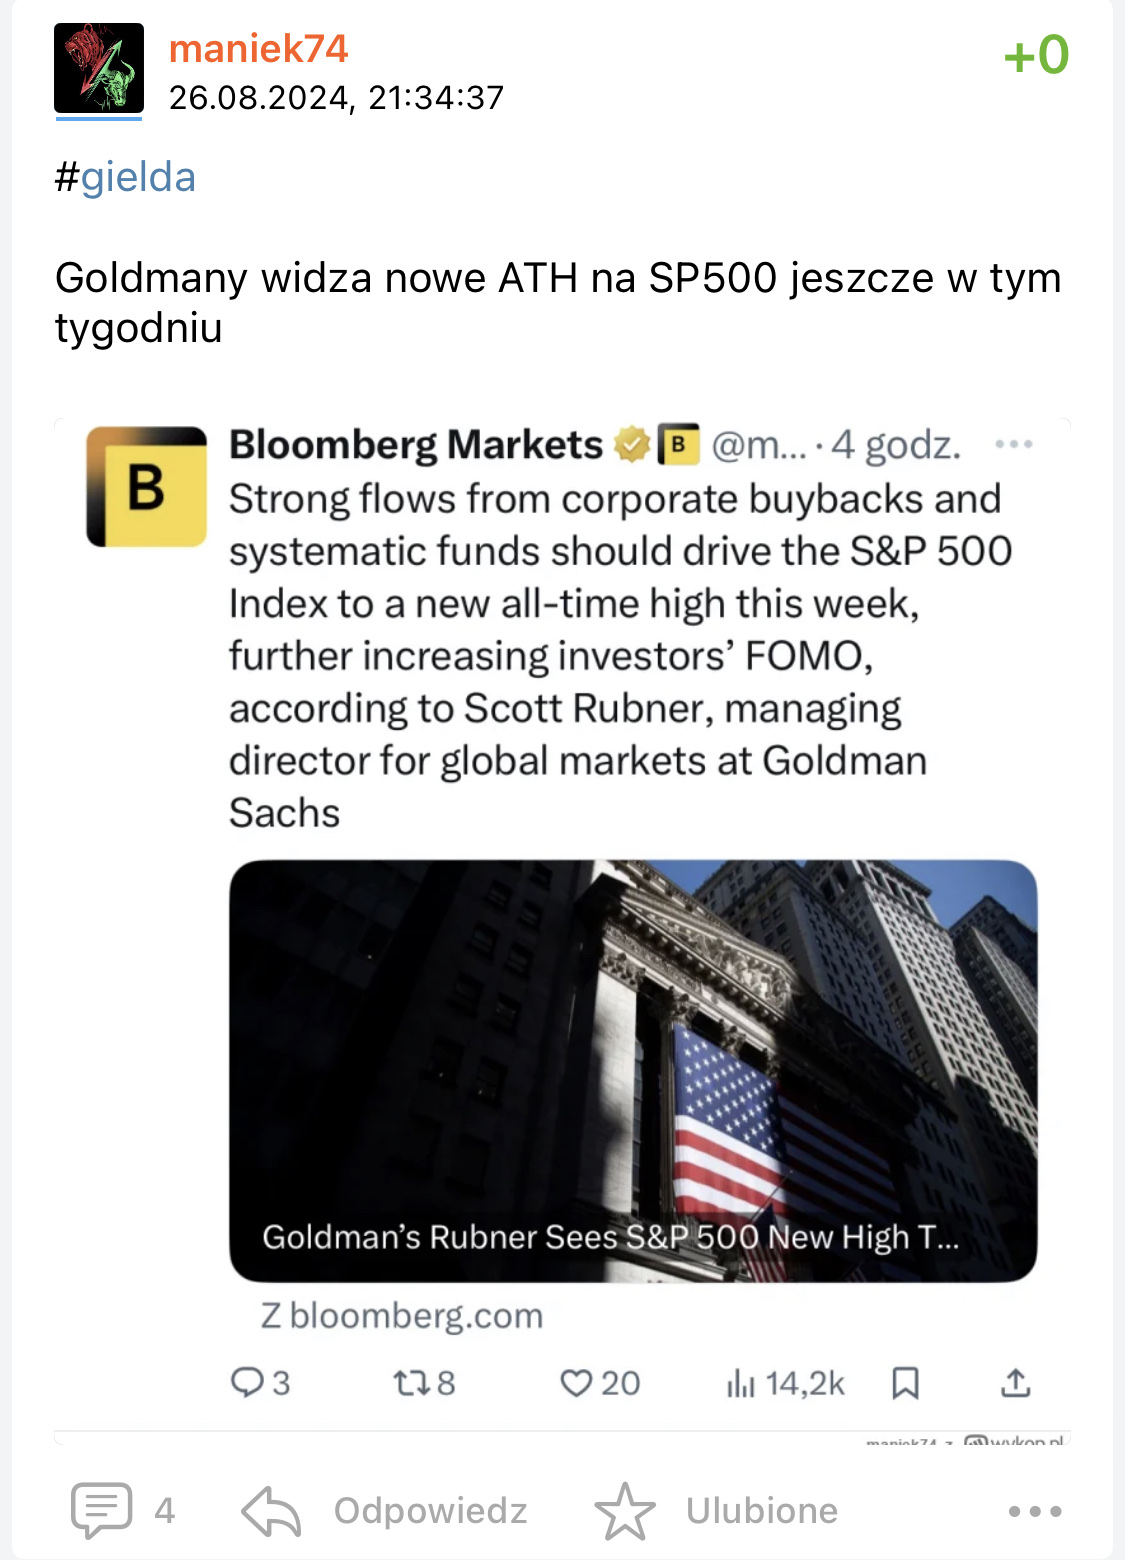This screenshot has height=1560, width=1125.
Task: Open the maniek74 username profile link
Action: pos(258,48)
